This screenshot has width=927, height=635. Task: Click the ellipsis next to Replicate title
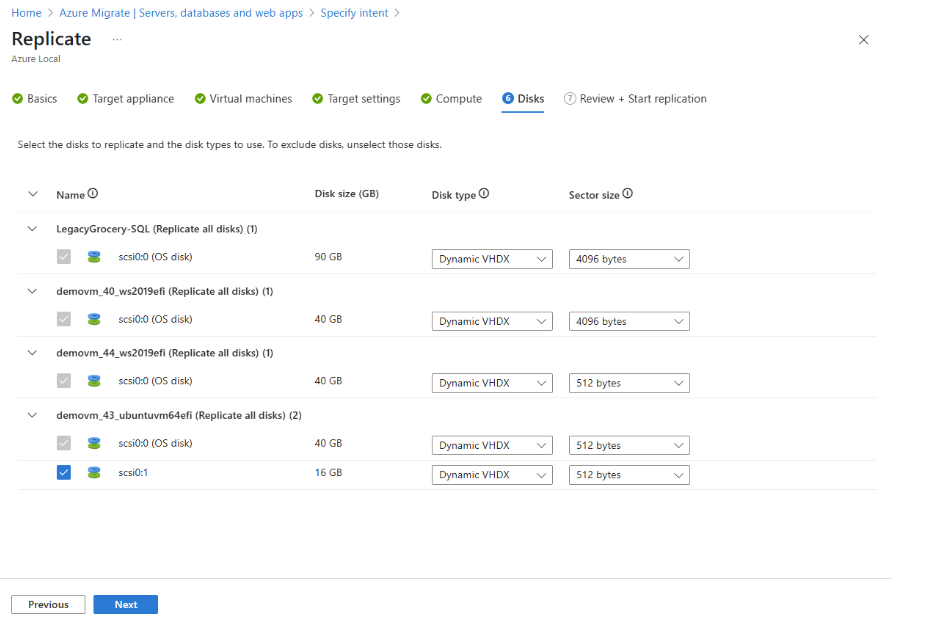(117, 38)
